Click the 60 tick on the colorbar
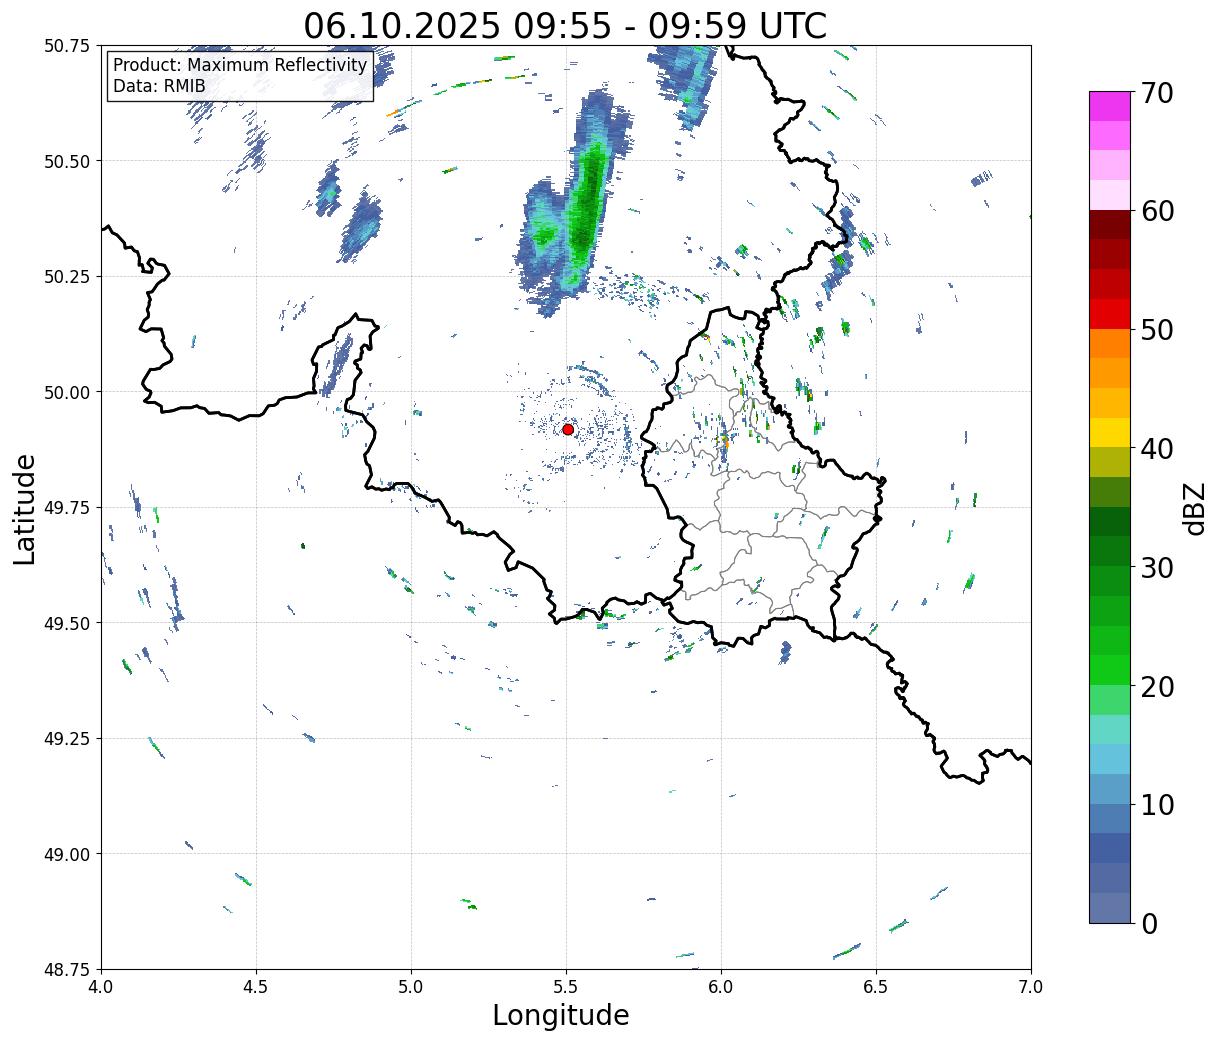Viewport: 1219px width, 1040px height. pos(1156,211)
